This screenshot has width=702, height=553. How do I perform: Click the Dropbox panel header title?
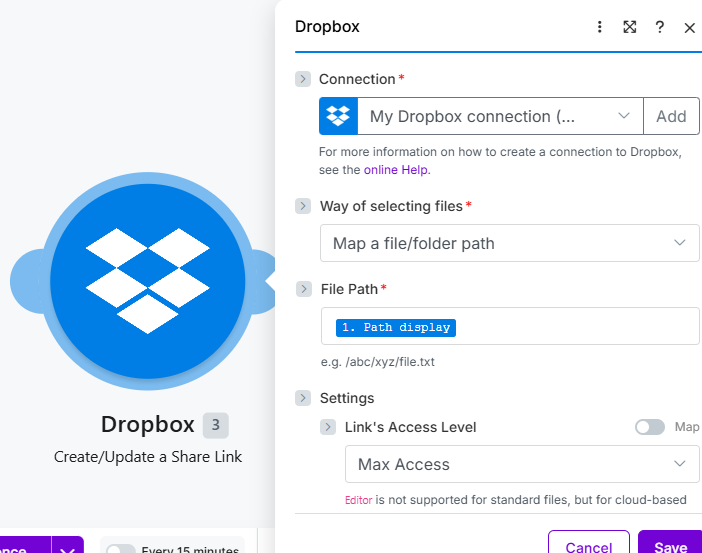pyautogui.click(x=327, y=26)
